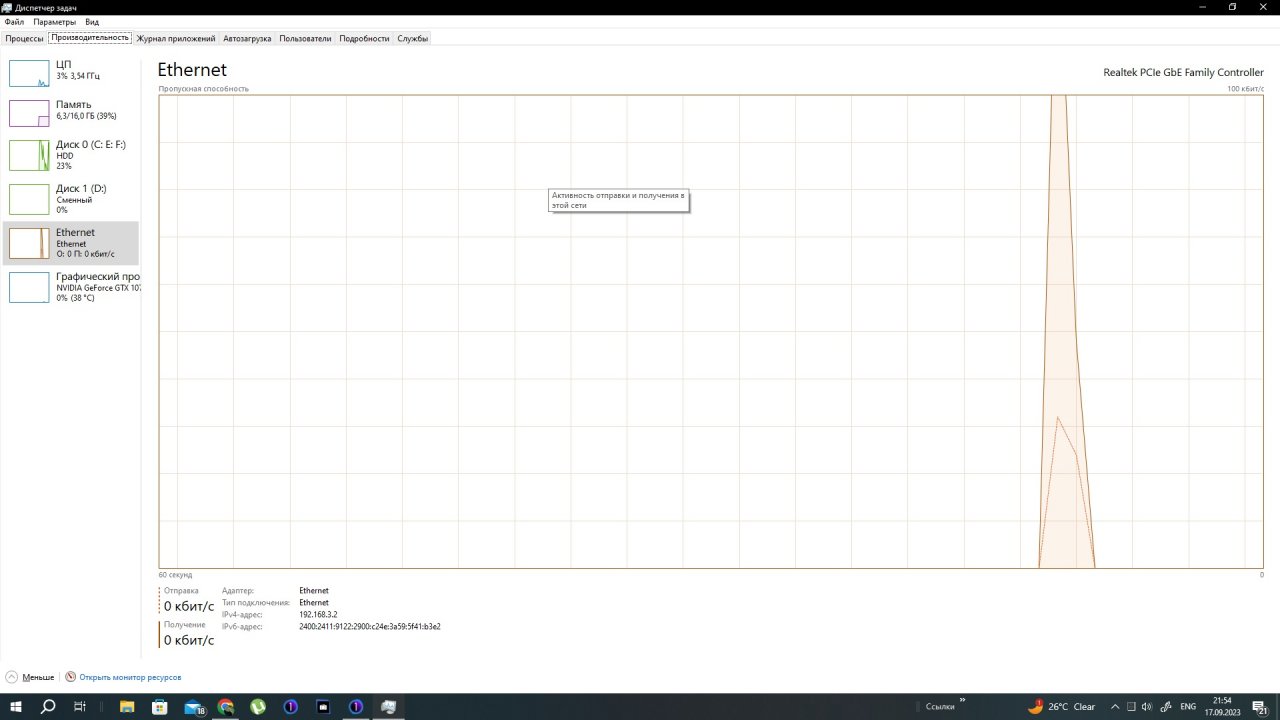Click the Ethernet network throughput graph
This screenshot has height=720, width=1280.
(711, 332)
